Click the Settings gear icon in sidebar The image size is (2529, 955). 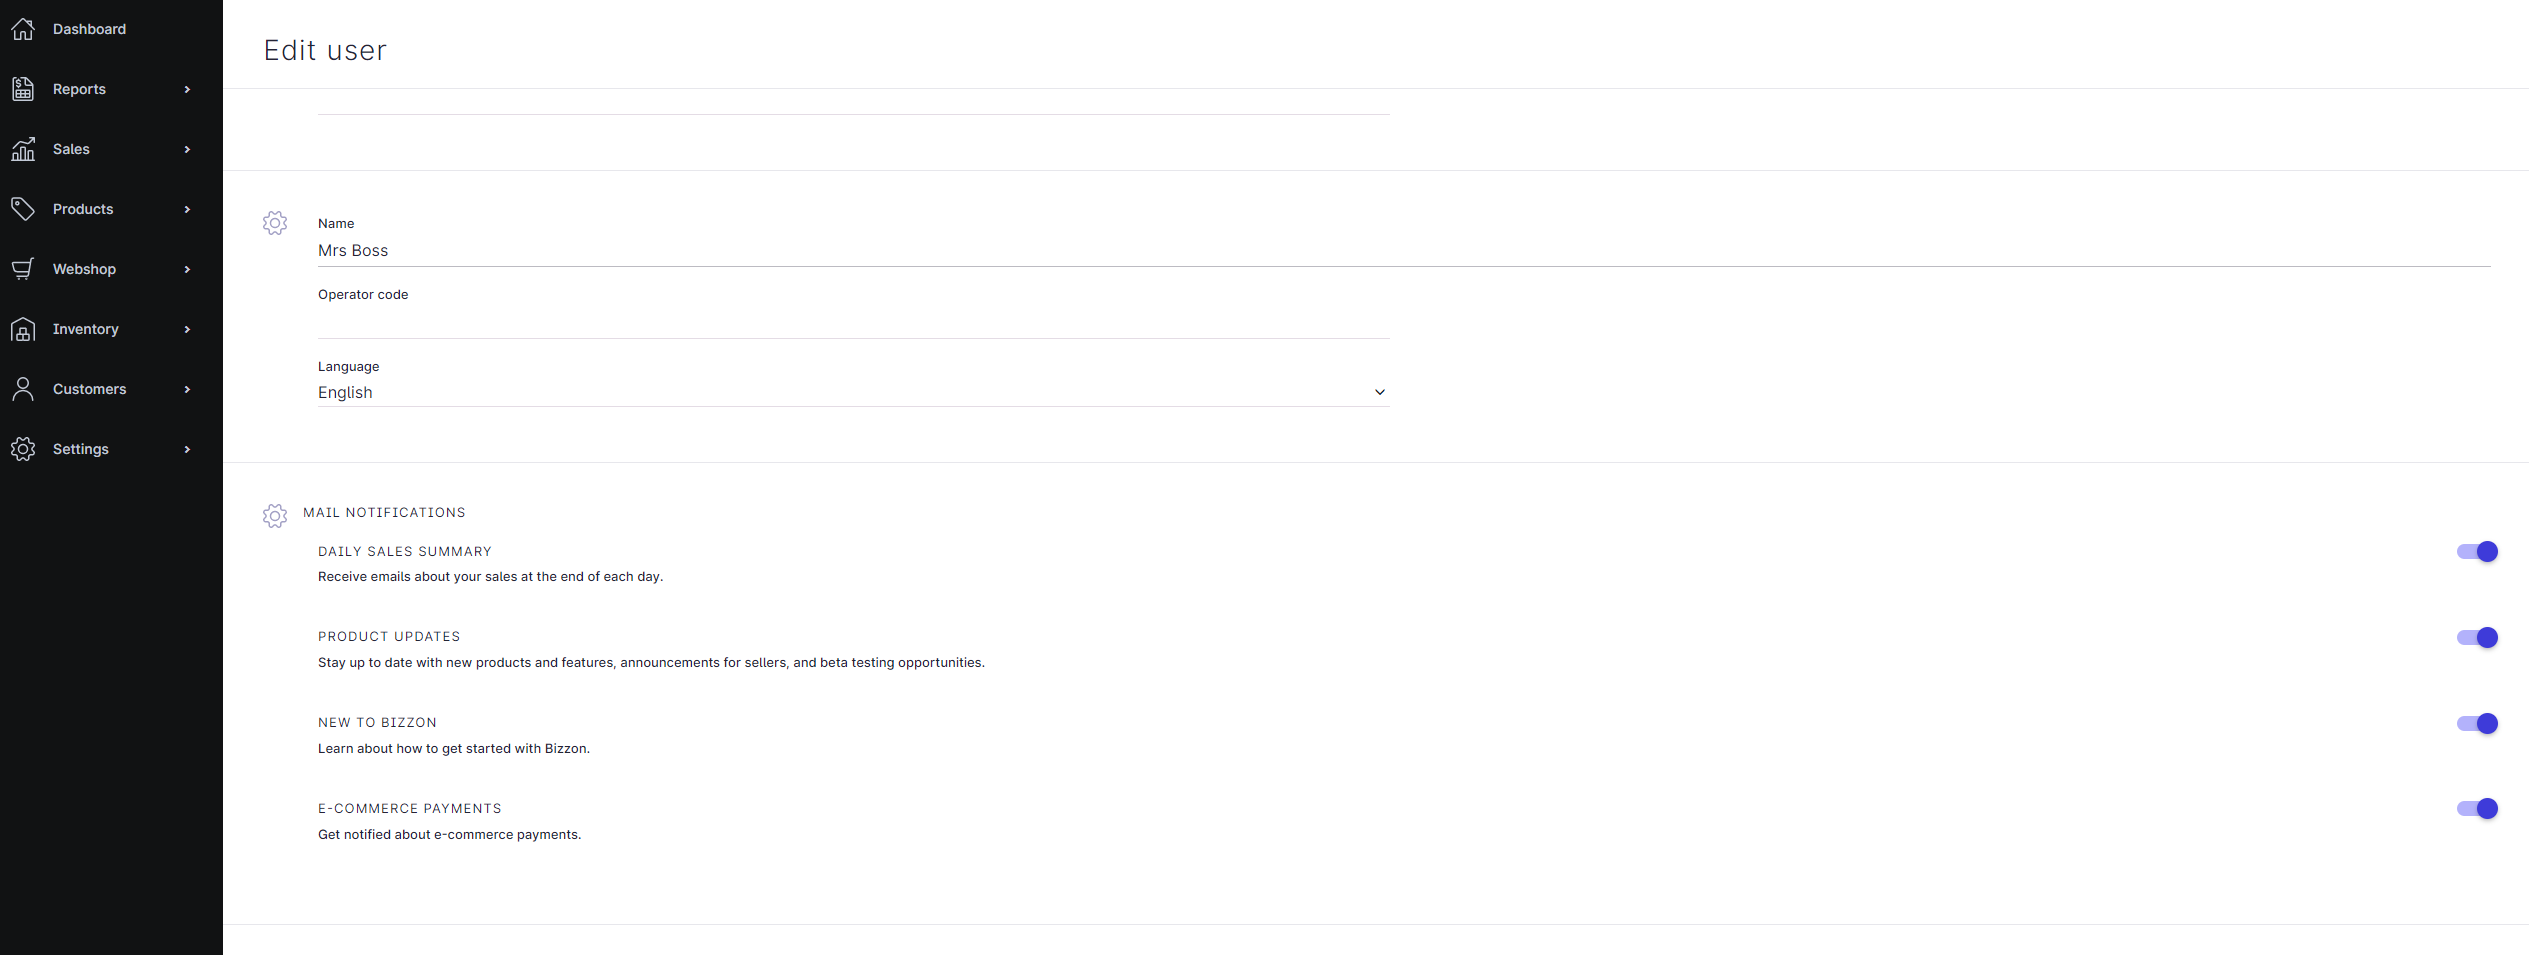point(23,449)
